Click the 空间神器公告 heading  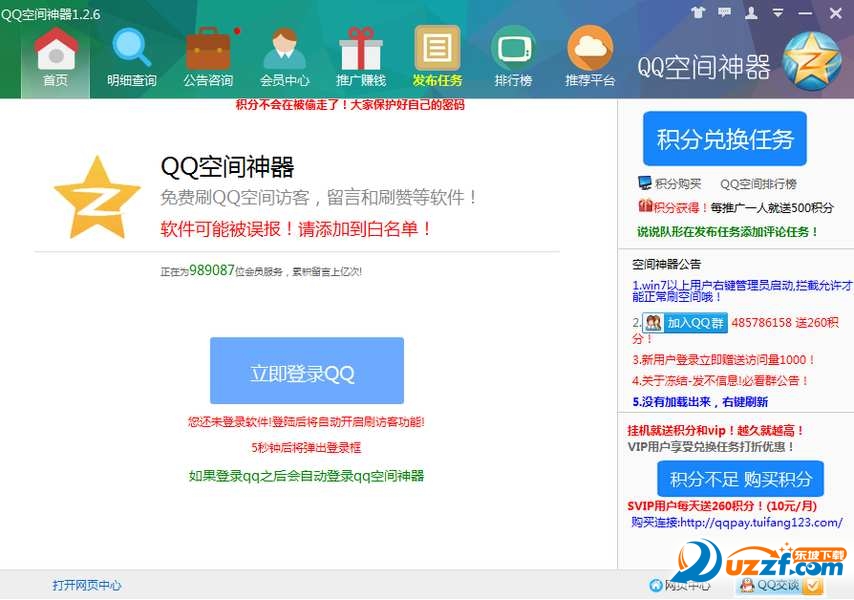[666, 264]
